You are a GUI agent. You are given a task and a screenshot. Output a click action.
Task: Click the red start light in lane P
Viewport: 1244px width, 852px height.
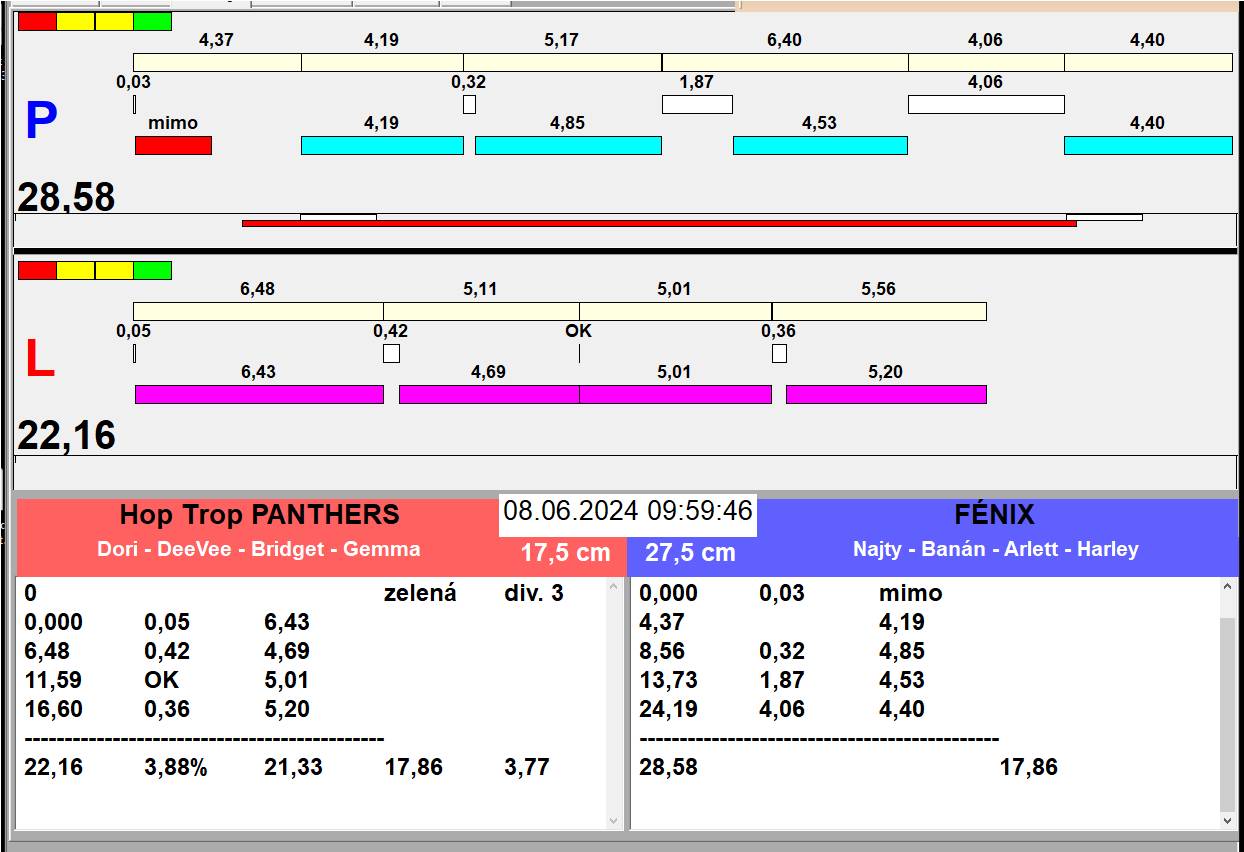[38, 21]
